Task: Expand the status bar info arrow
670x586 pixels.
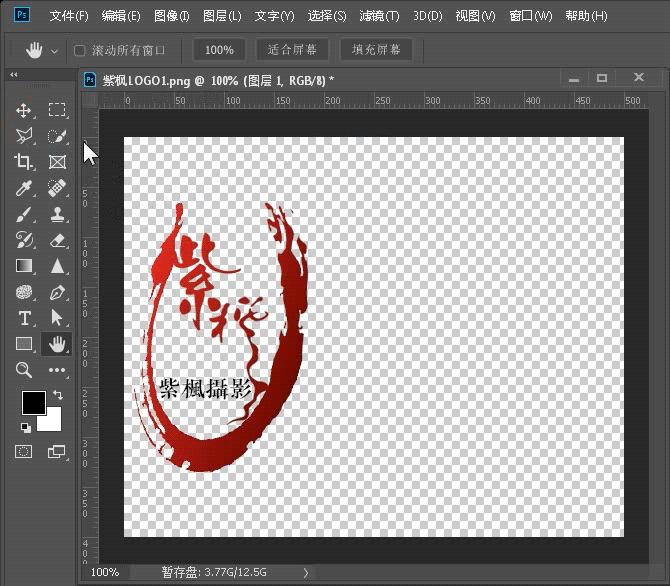Action: (306, 572)
